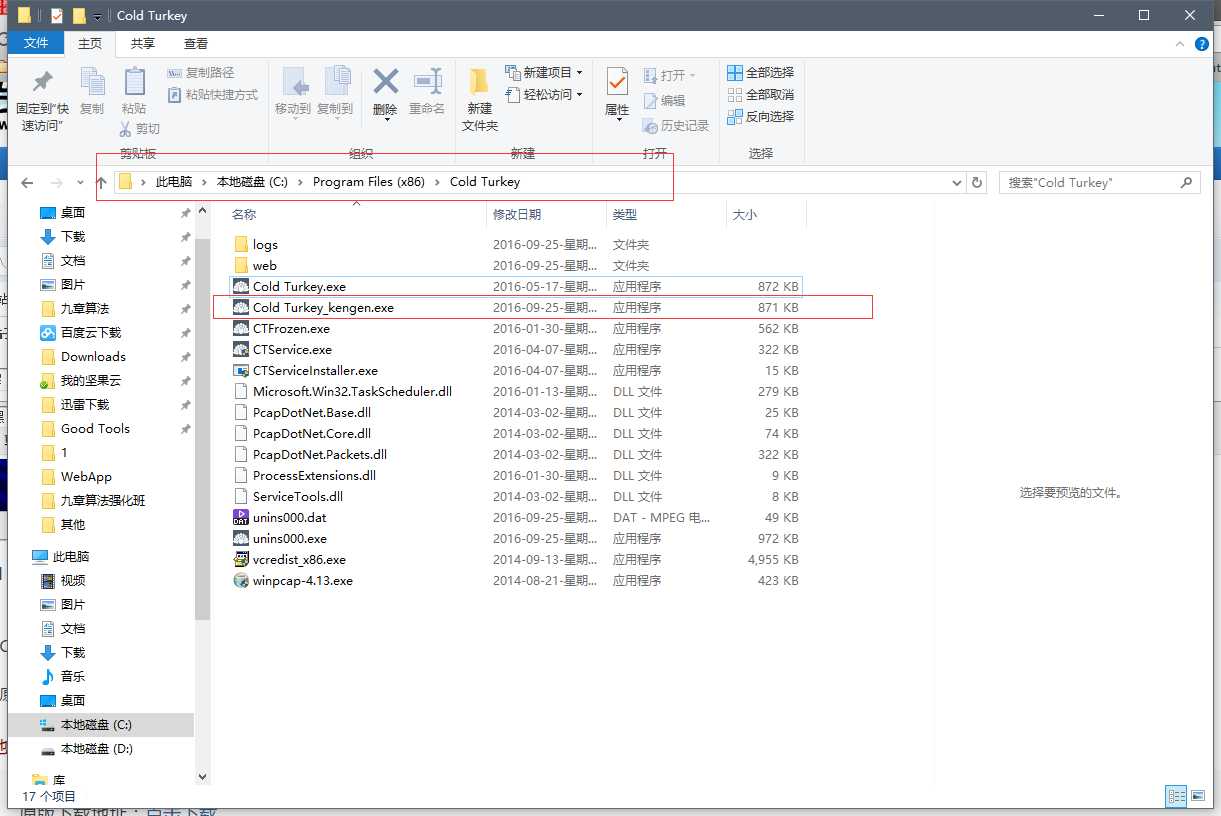Click the Refresh icon beside address bar
The width and height of the screenshot is (1221, 816).
(978, 183)
